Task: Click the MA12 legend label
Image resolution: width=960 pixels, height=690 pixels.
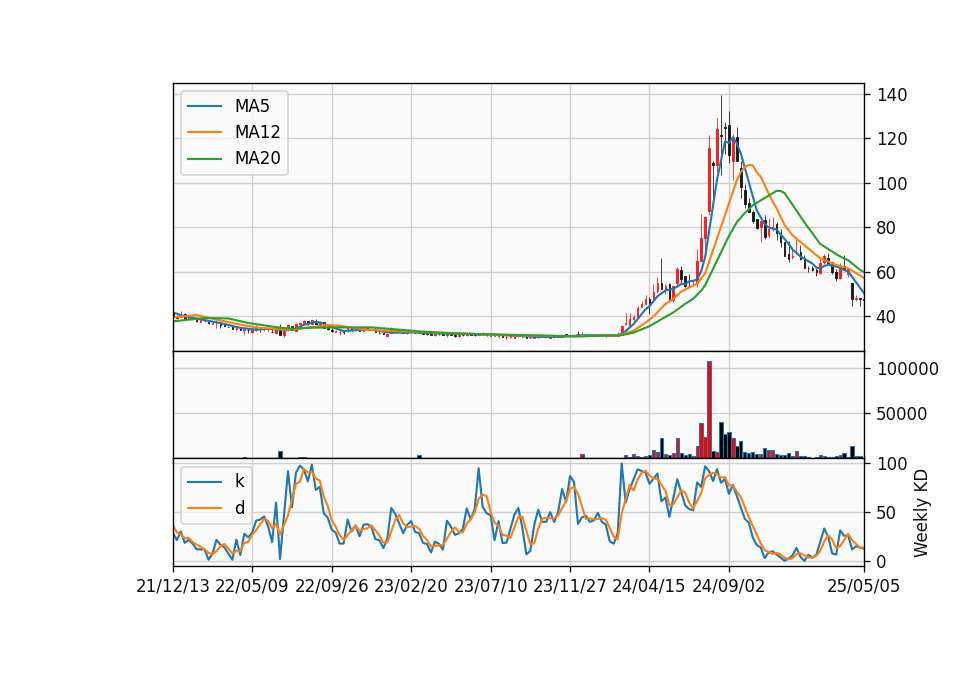Action: [x=257, y=132]
